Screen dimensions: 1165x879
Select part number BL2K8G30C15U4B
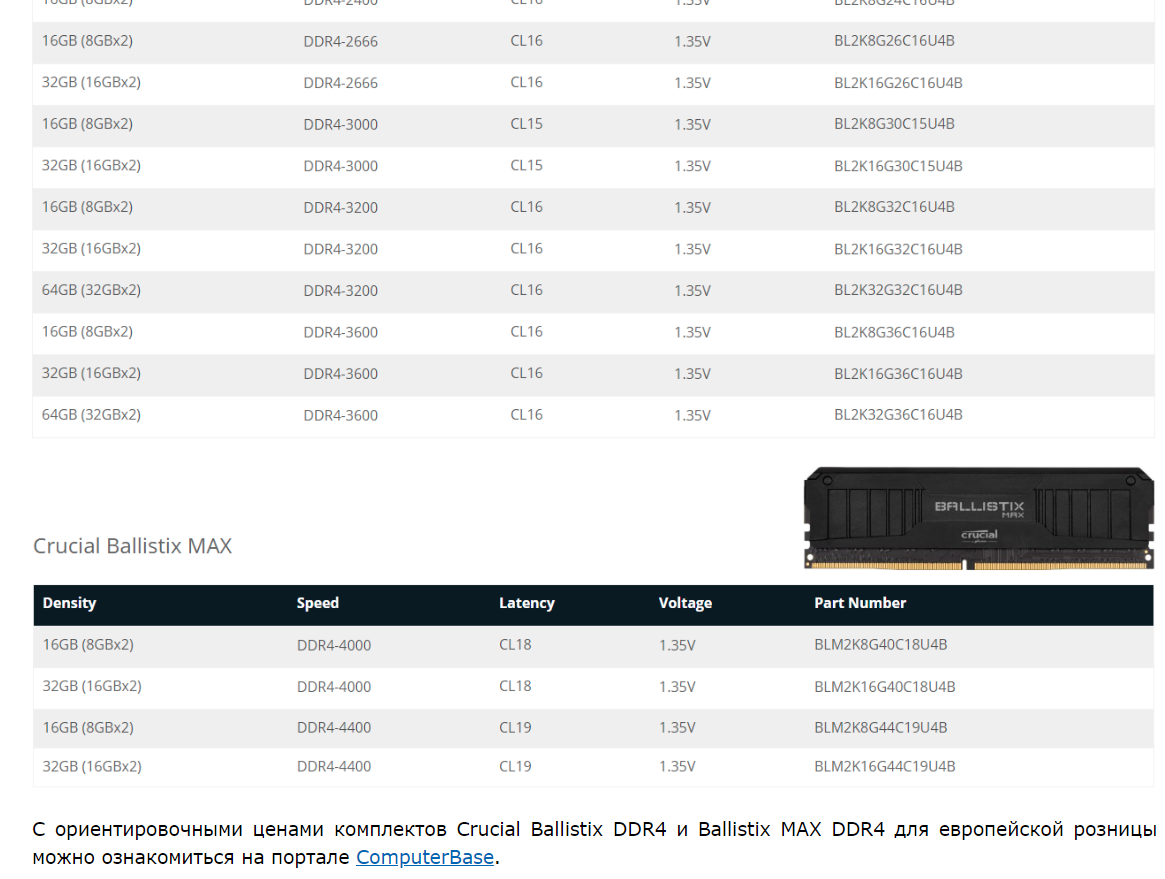894,124
